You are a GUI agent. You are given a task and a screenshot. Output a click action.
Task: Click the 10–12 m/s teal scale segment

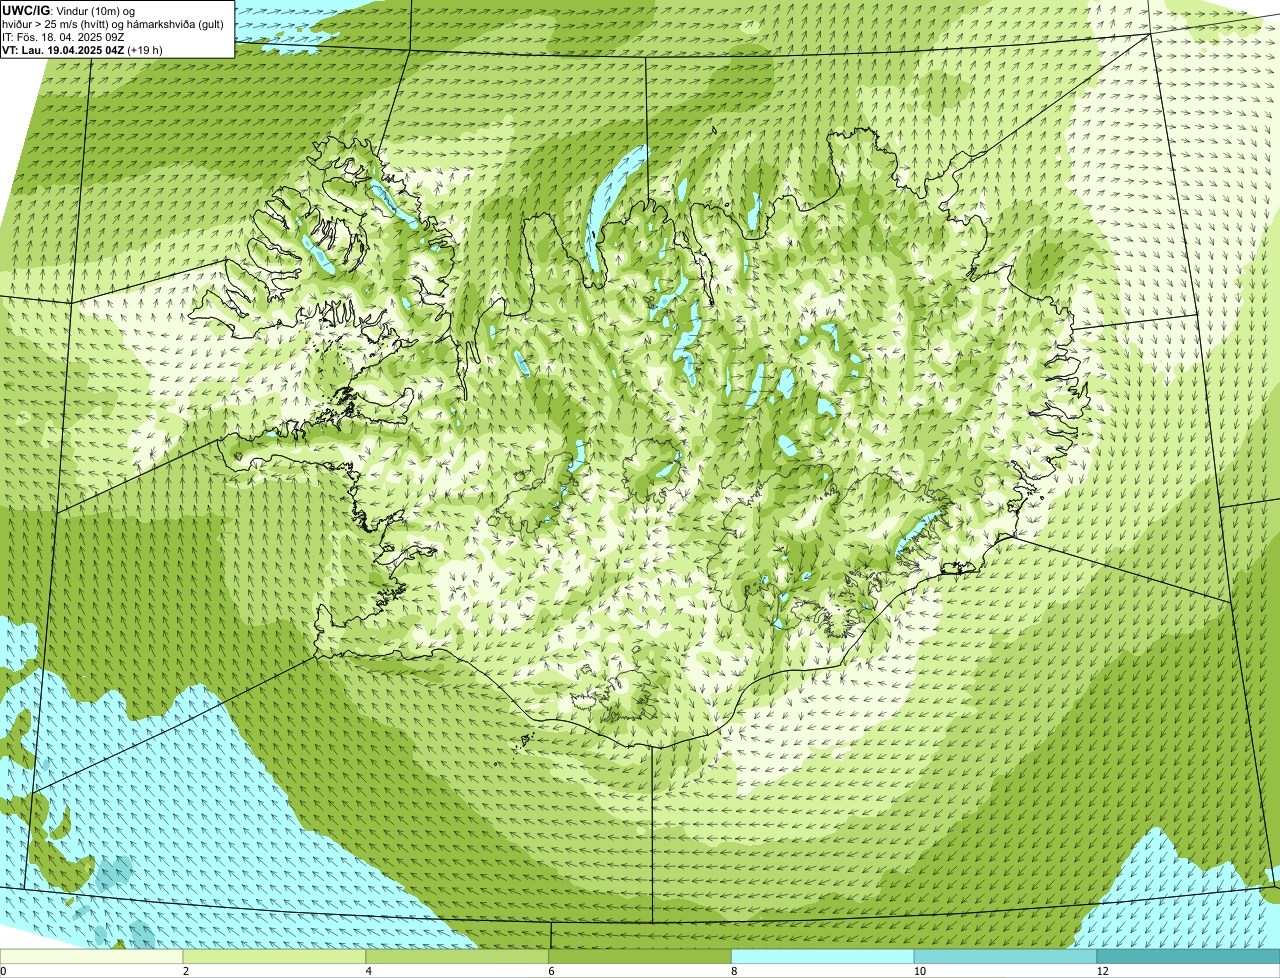coord(1006,956)
